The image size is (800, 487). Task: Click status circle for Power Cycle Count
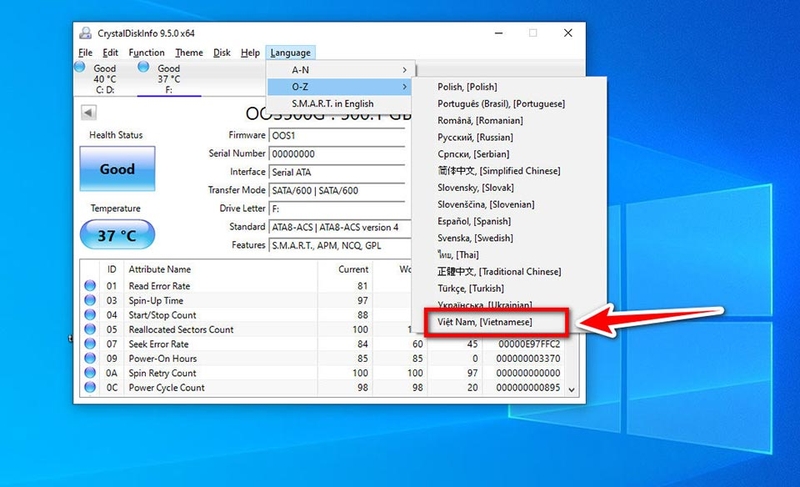[x=90, y=388]
